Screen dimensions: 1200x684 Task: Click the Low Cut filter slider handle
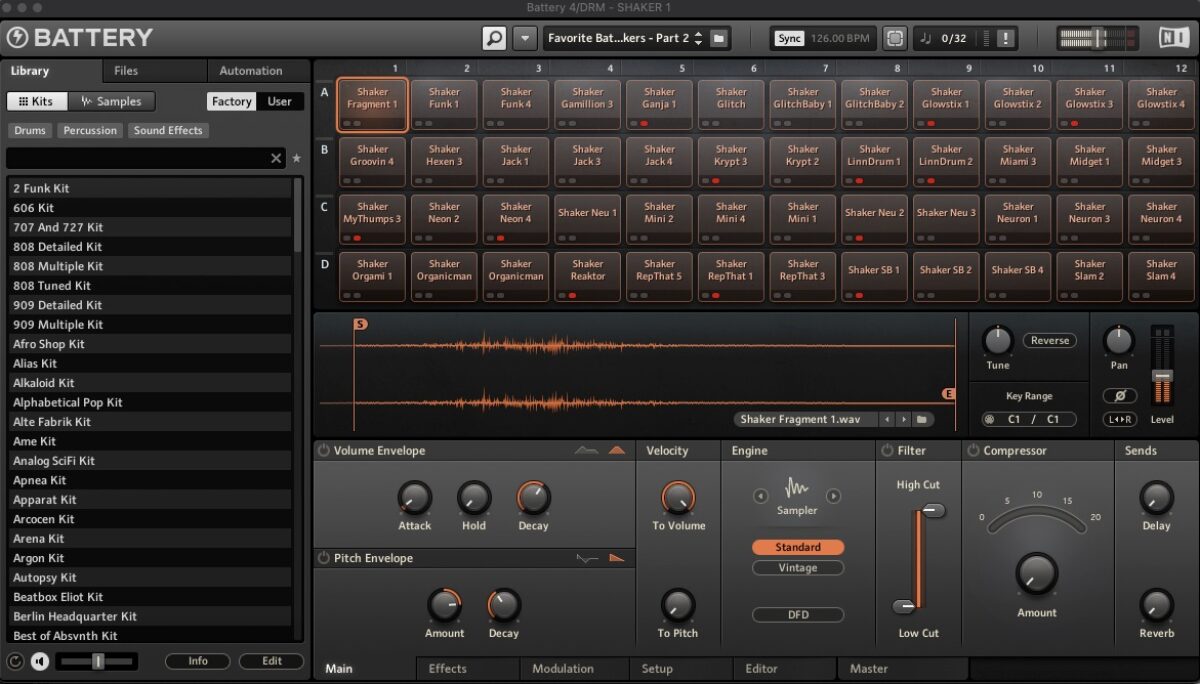[x=904, y=606]
